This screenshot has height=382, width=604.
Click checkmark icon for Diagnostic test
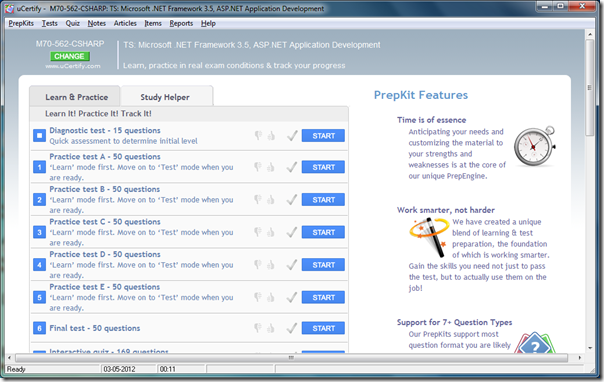click(292, 136)
